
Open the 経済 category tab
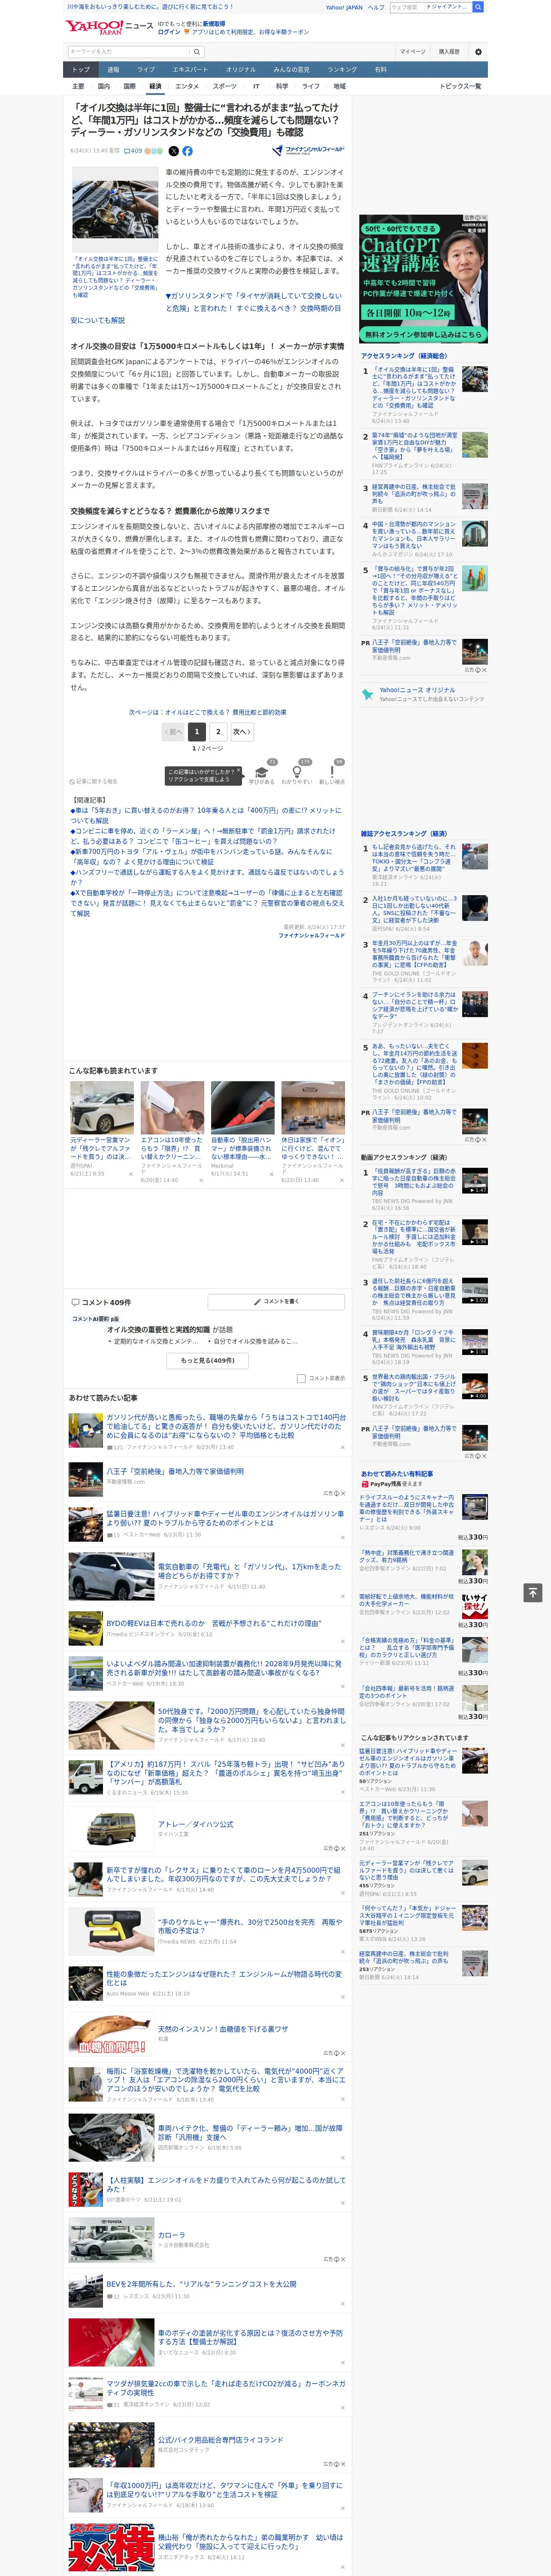pyautogui.click(x=155, y=87)
